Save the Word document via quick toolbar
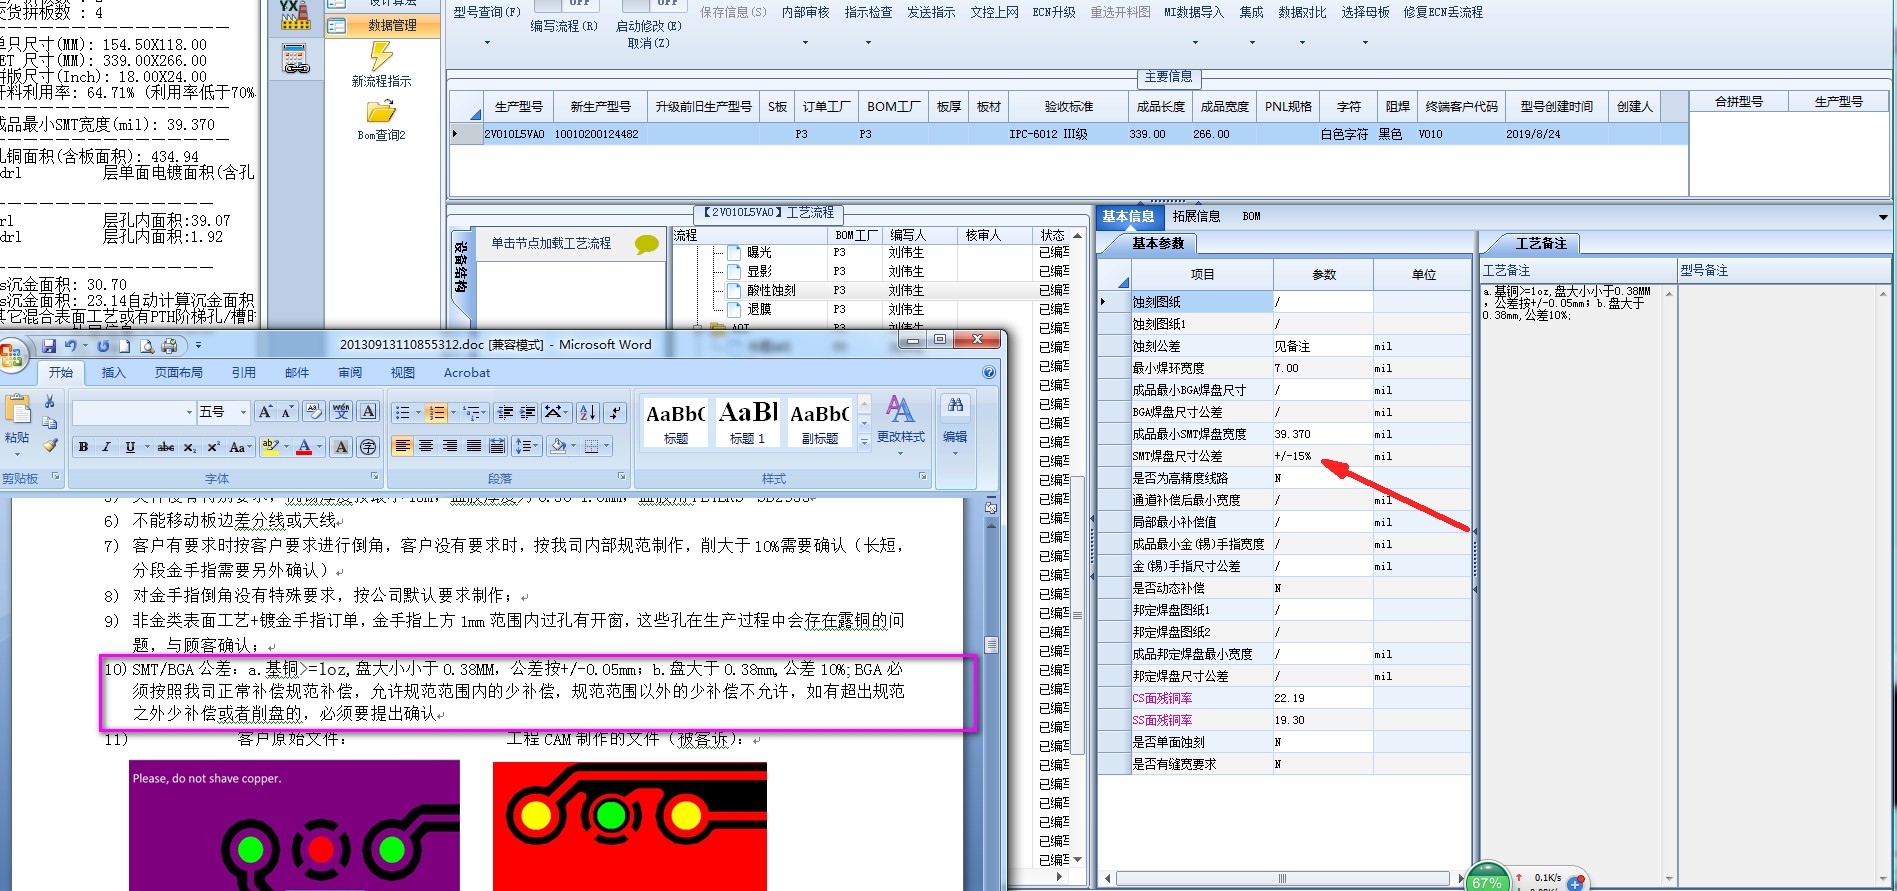The image size is (1897, 891). pyautogui.click(x=49, y=346)
